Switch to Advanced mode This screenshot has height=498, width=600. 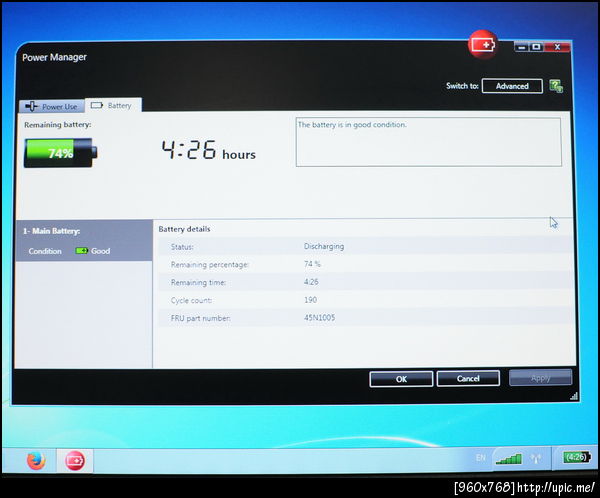[x=512, y=86]
